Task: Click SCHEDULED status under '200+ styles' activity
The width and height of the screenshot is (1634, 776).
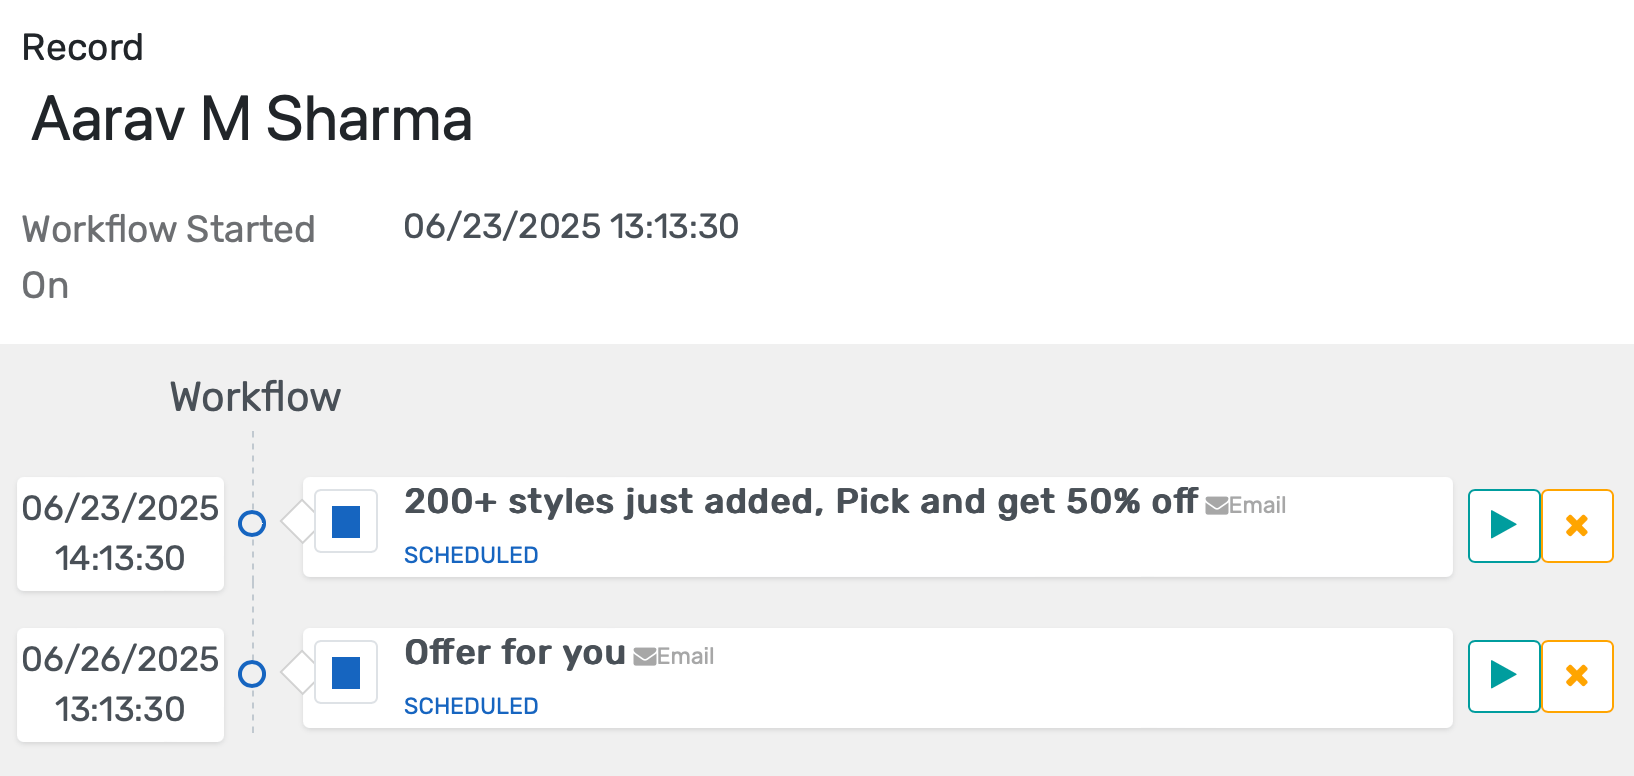Action: coord(471,555)
